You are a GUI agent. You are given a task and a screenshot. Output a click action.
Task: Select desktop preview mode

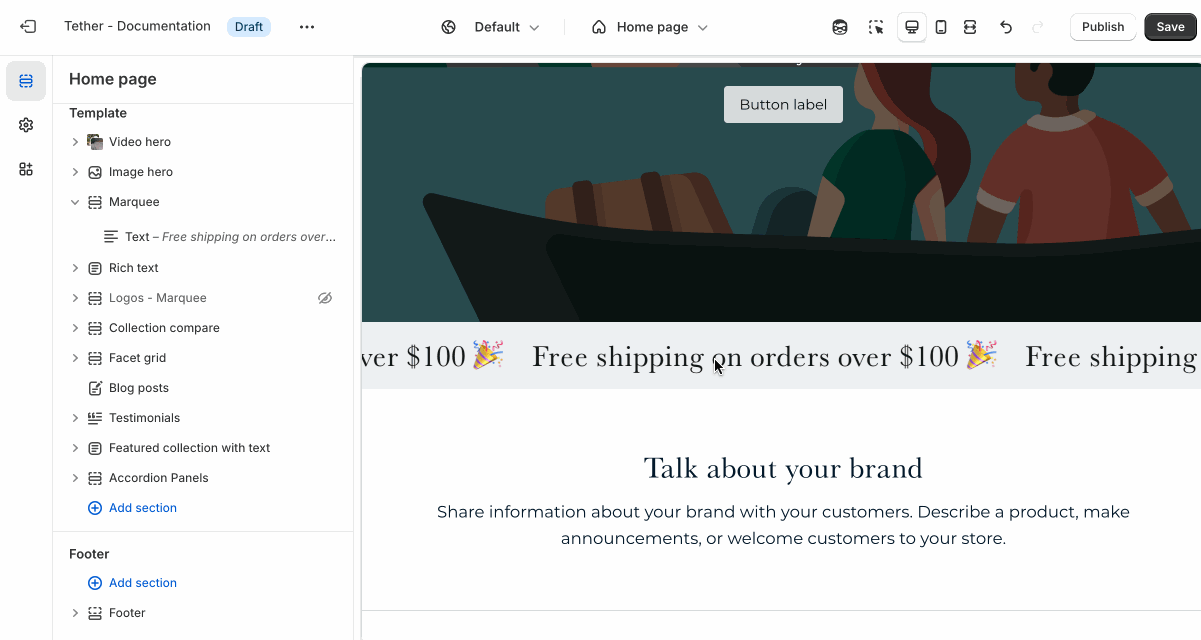[912, 27]
